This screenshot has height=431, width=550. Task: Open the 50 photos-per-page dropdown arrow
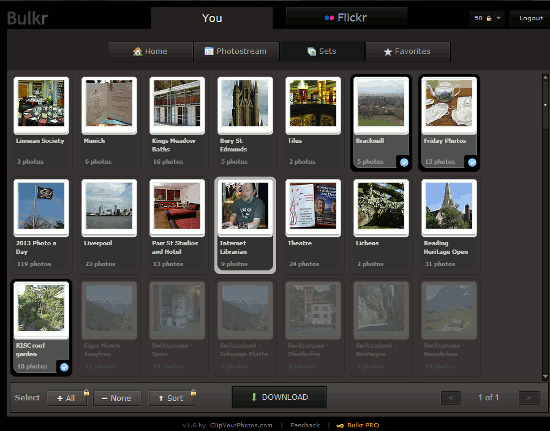(x=498, y=18)
